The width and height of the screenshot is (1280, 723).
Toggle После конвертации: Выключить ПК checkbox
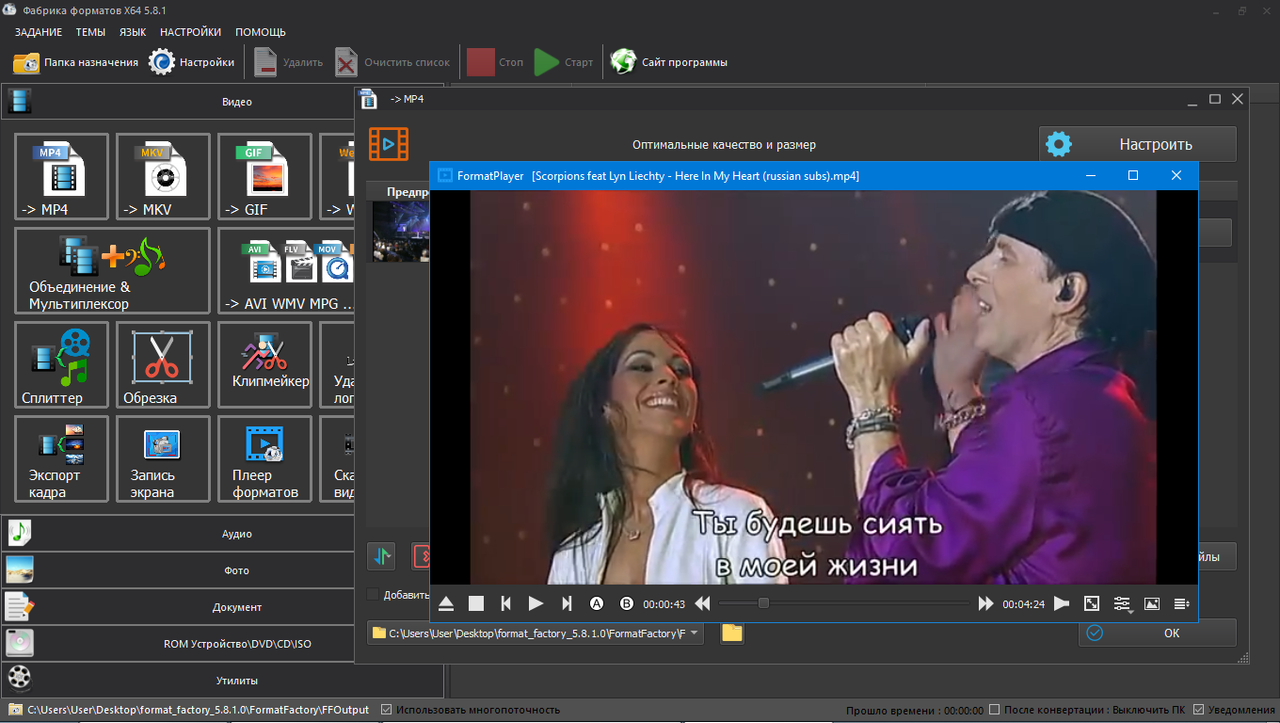[x=995, y=710]
